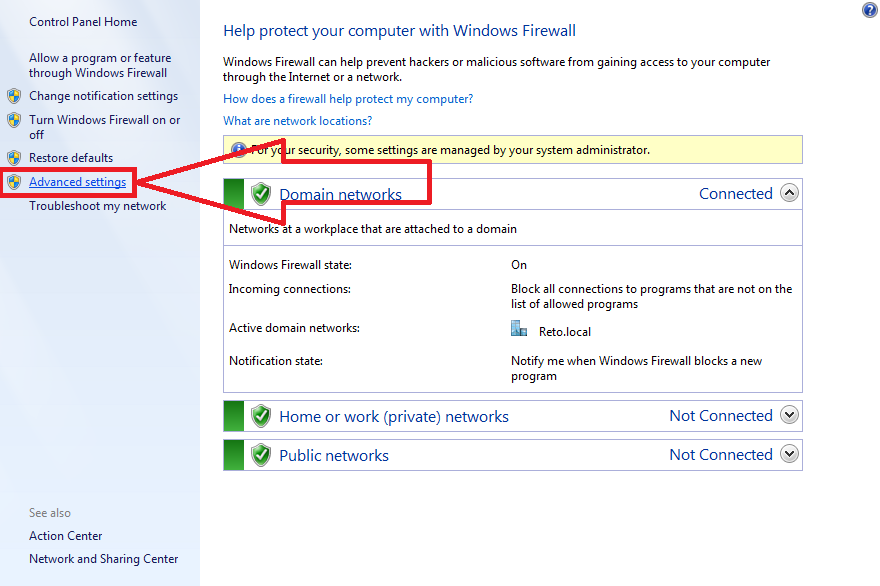The height and width of the screenshot is (586, 880).
Task: Click the help question mark icon
Action: click(x=869, y=10)
